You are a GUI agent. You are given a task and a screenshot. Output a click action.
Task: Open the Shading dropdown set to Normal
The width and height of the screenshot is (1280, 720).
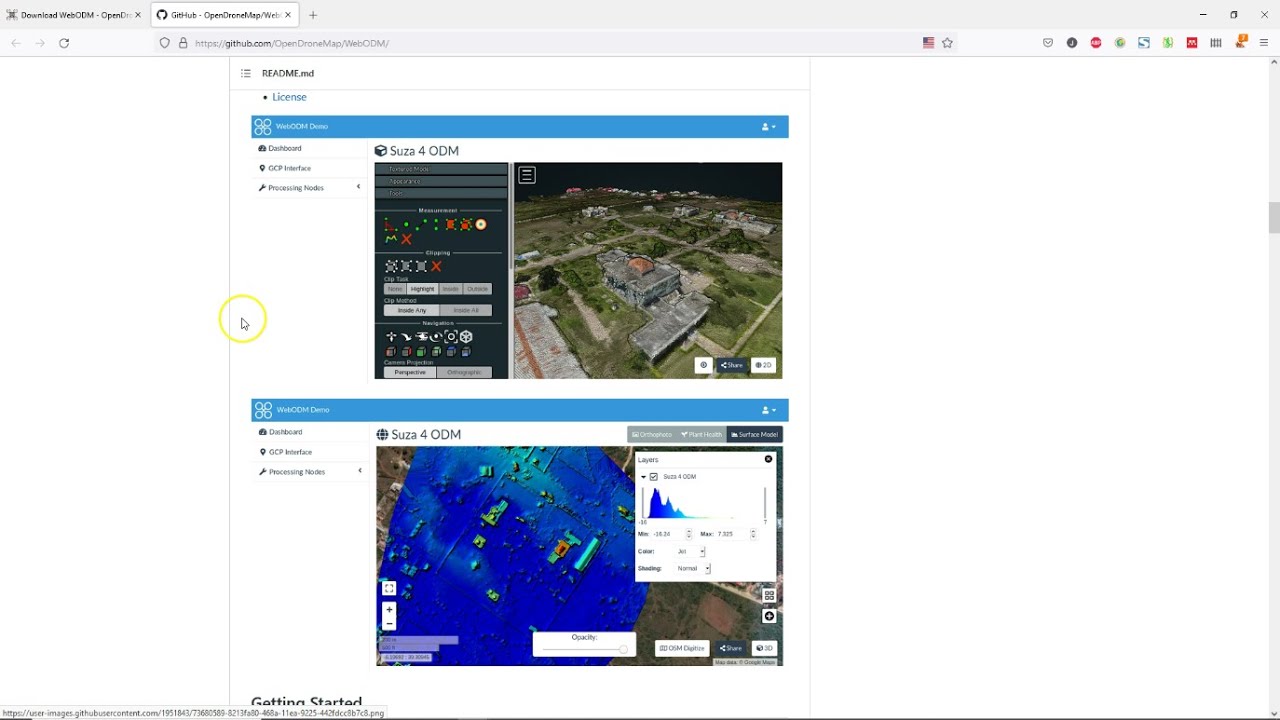click(x=693, y=568)
